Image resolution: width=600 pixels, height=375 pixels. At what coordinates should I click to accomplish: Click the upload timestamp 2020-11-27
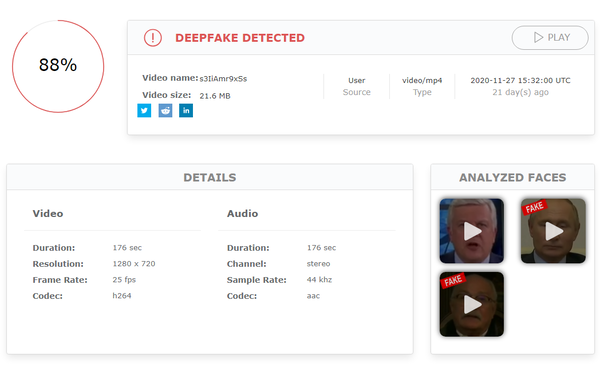pos(520,80)
